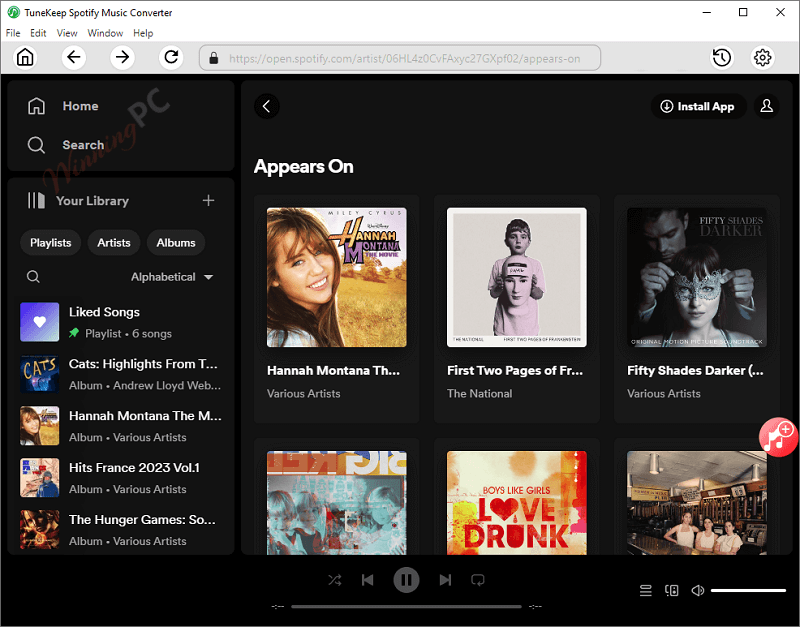The height and width of the screenshot is (627, 800).
Task: Open the Edit menu
Action: (38, 33)
